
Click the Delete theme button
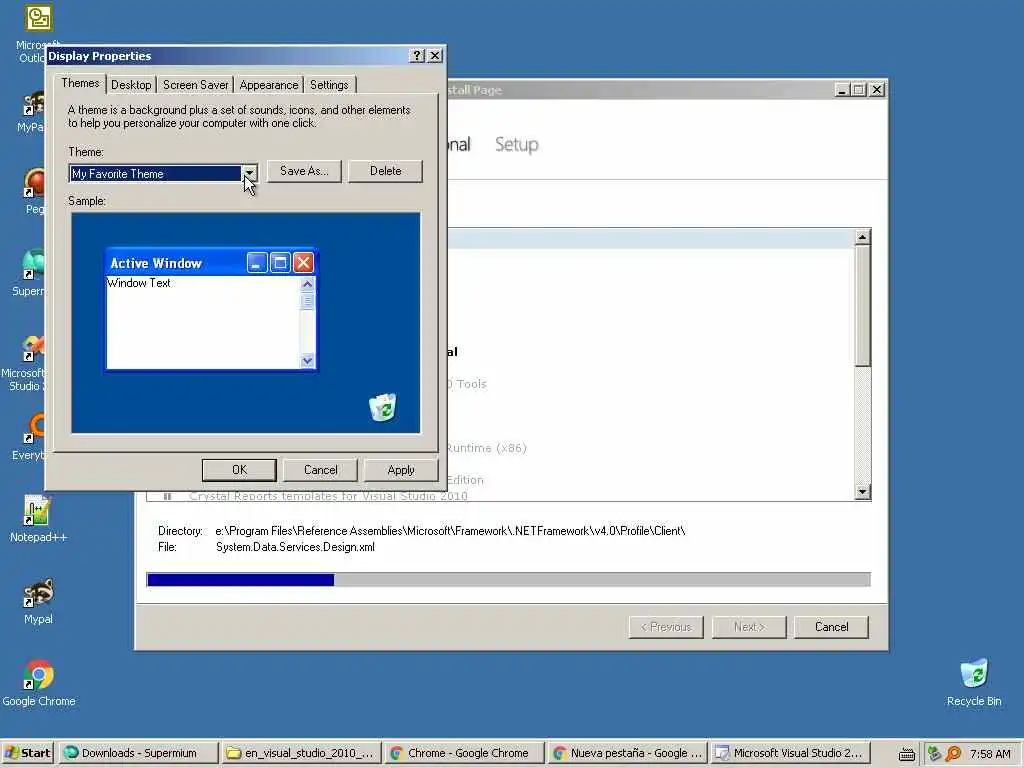point(385,171)
